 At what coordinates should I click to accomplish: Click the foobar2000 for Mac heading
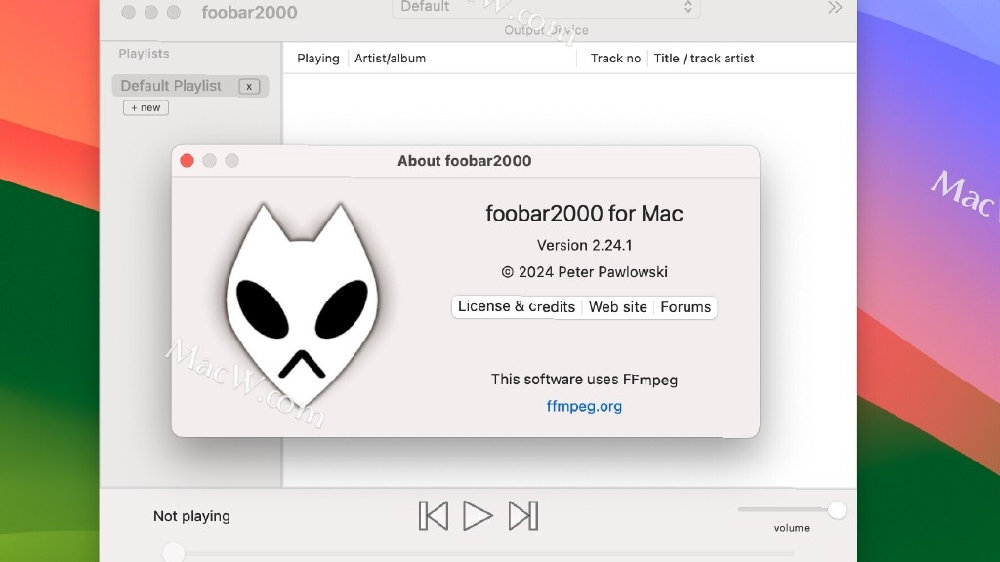[584, 213]
